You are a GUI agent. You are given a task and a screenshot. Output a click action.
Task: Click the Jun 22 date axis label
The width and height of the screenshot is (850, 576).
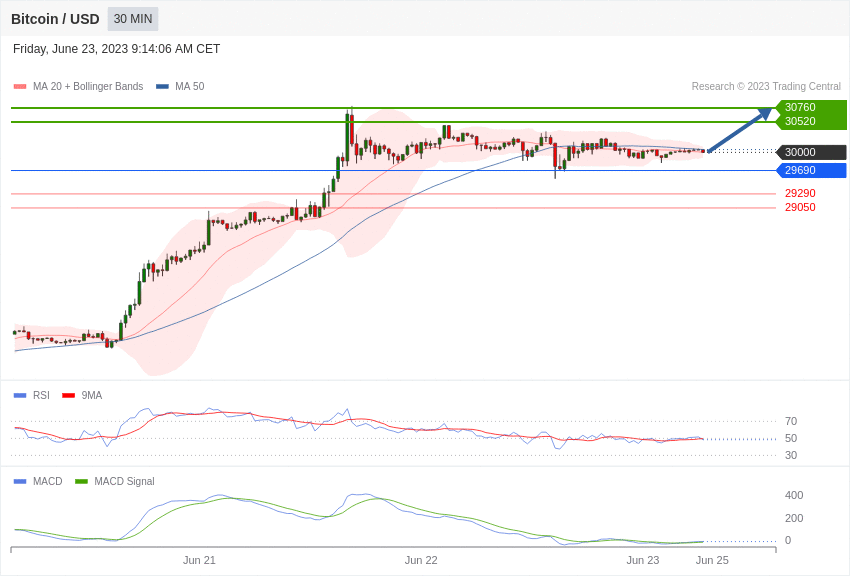[421, 560]
